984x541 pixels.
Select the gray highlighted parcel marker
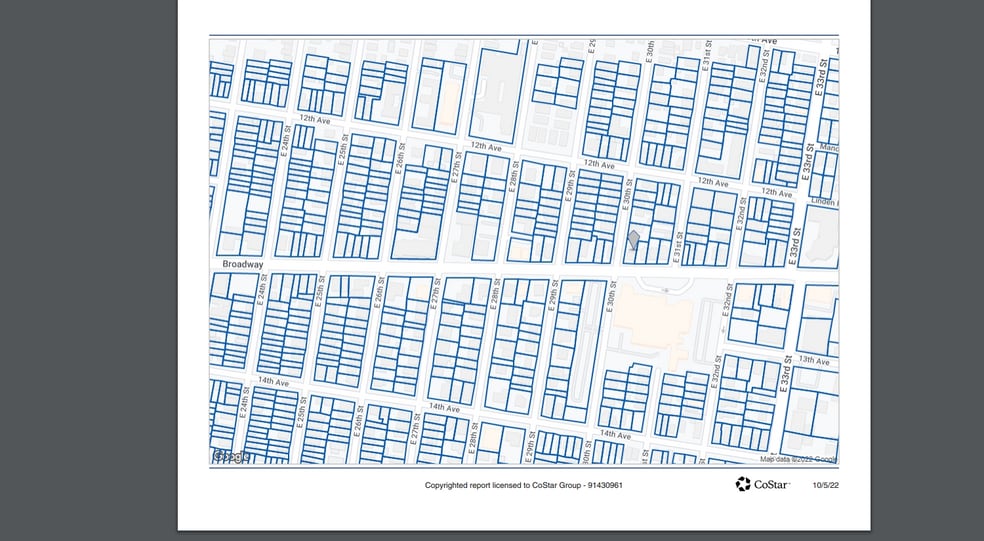click(x=632, y=239)
